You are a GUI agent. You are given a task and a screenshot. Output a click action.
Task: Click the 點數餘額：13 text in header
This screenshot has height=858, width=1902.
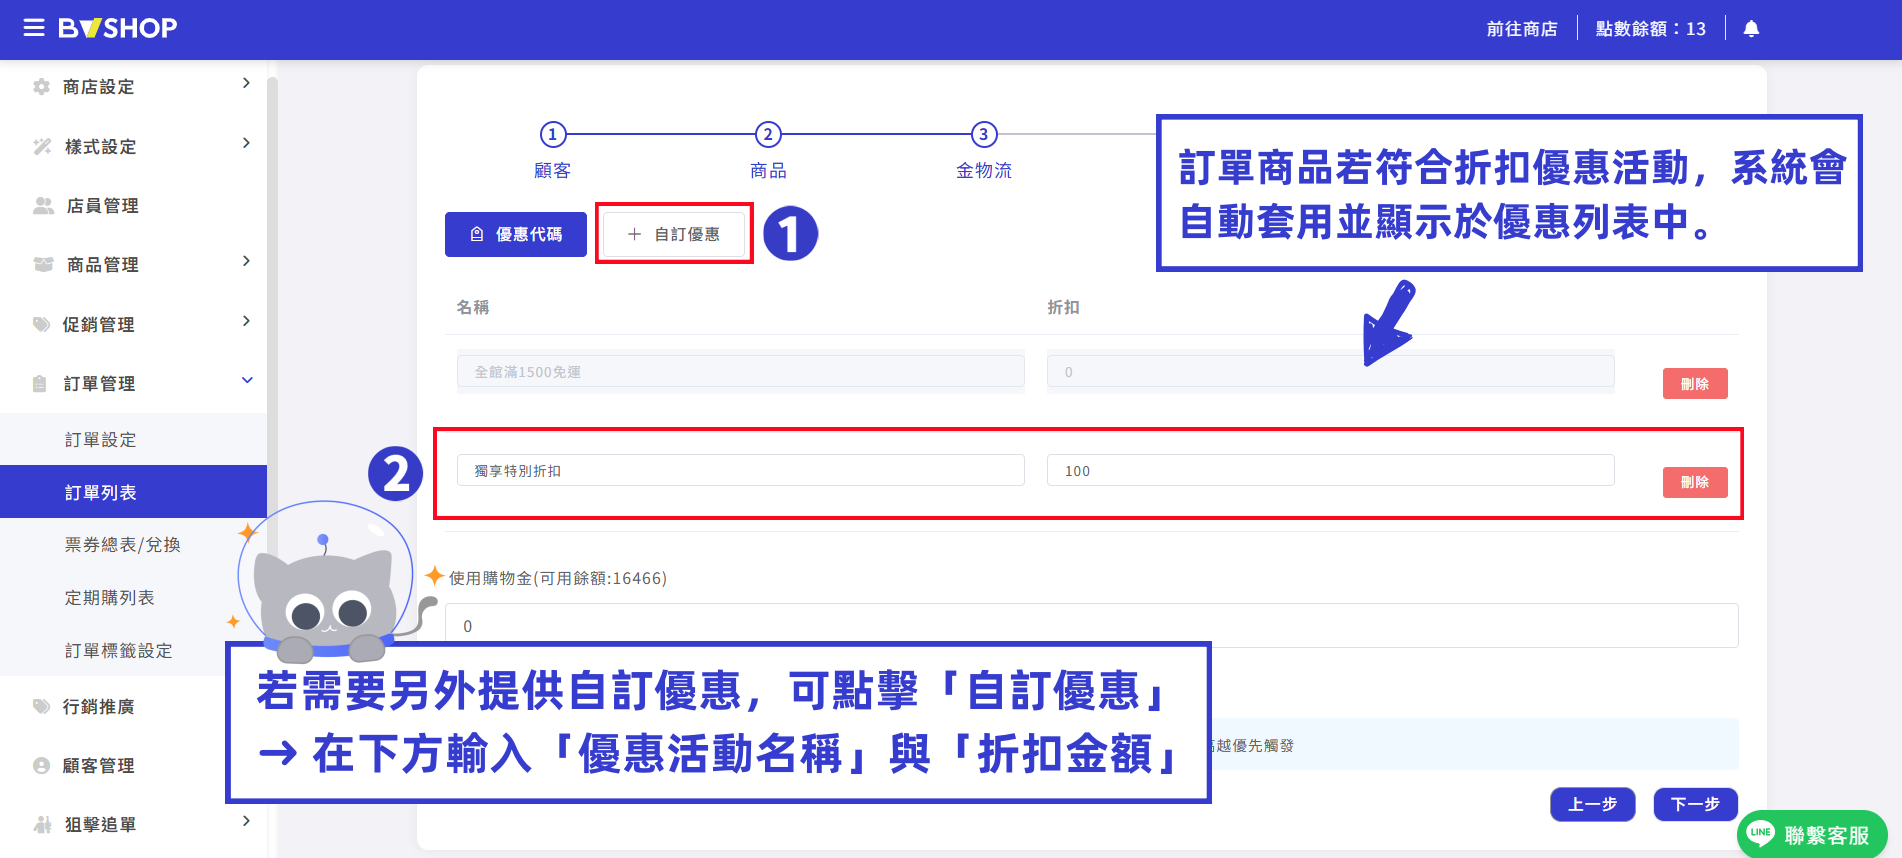tap(1651, 29)
